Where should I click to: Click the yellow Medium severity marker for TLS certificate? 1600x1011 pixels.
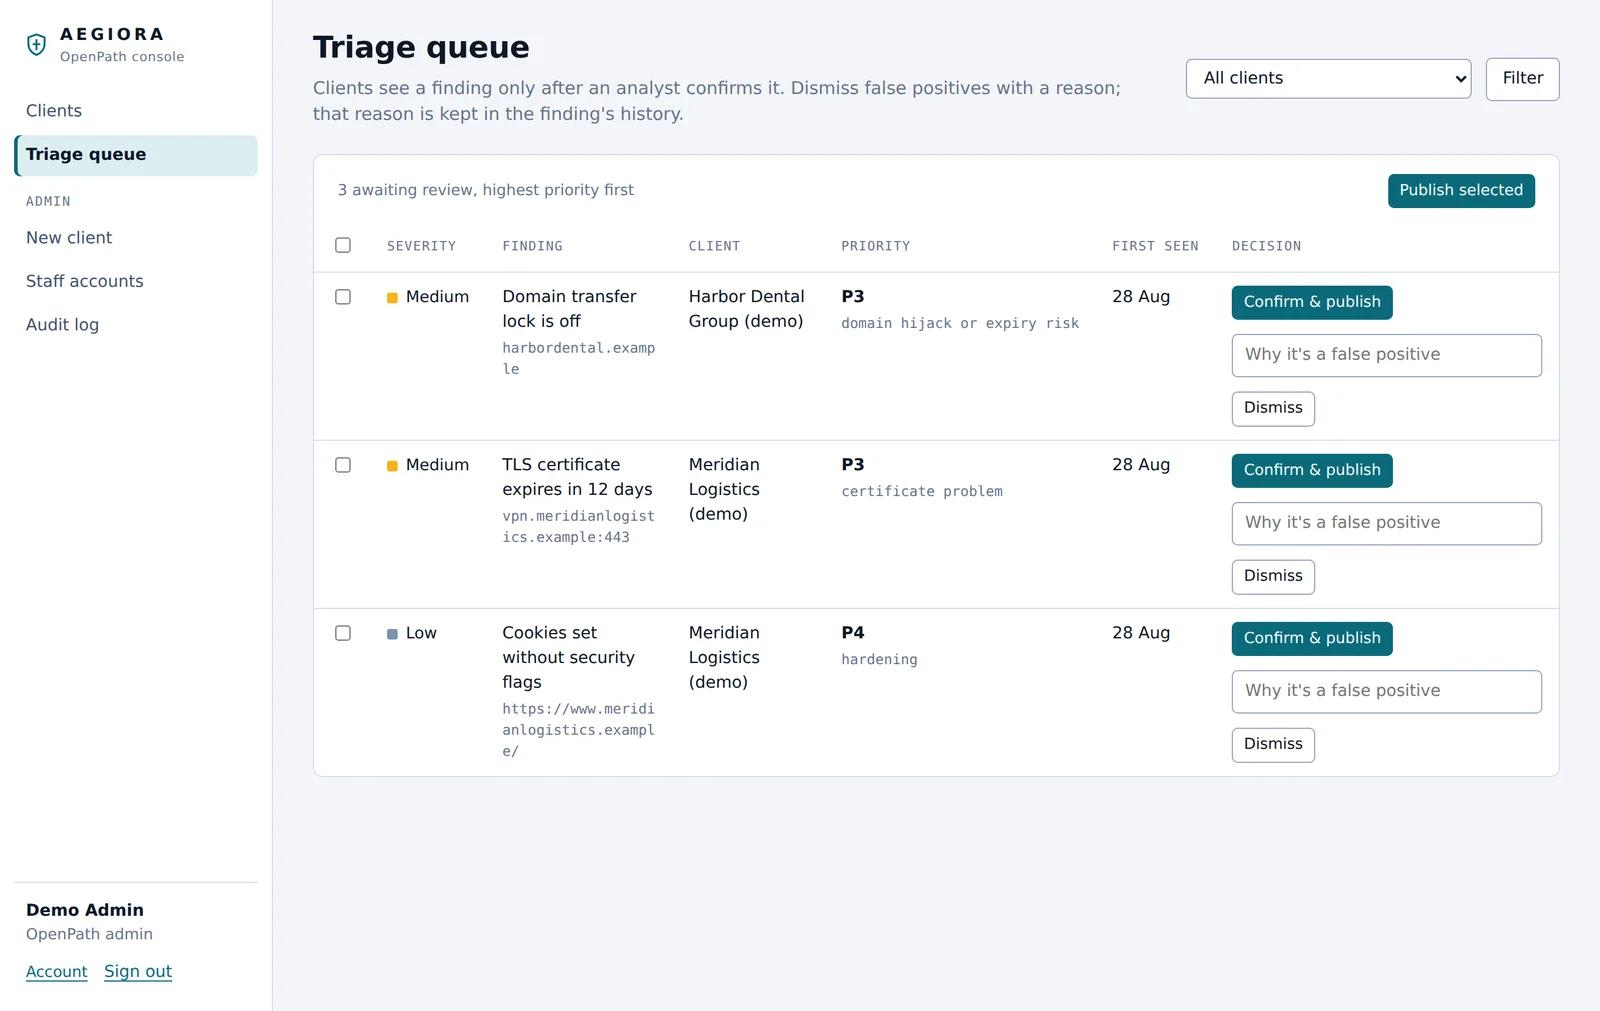coord(392,466)
